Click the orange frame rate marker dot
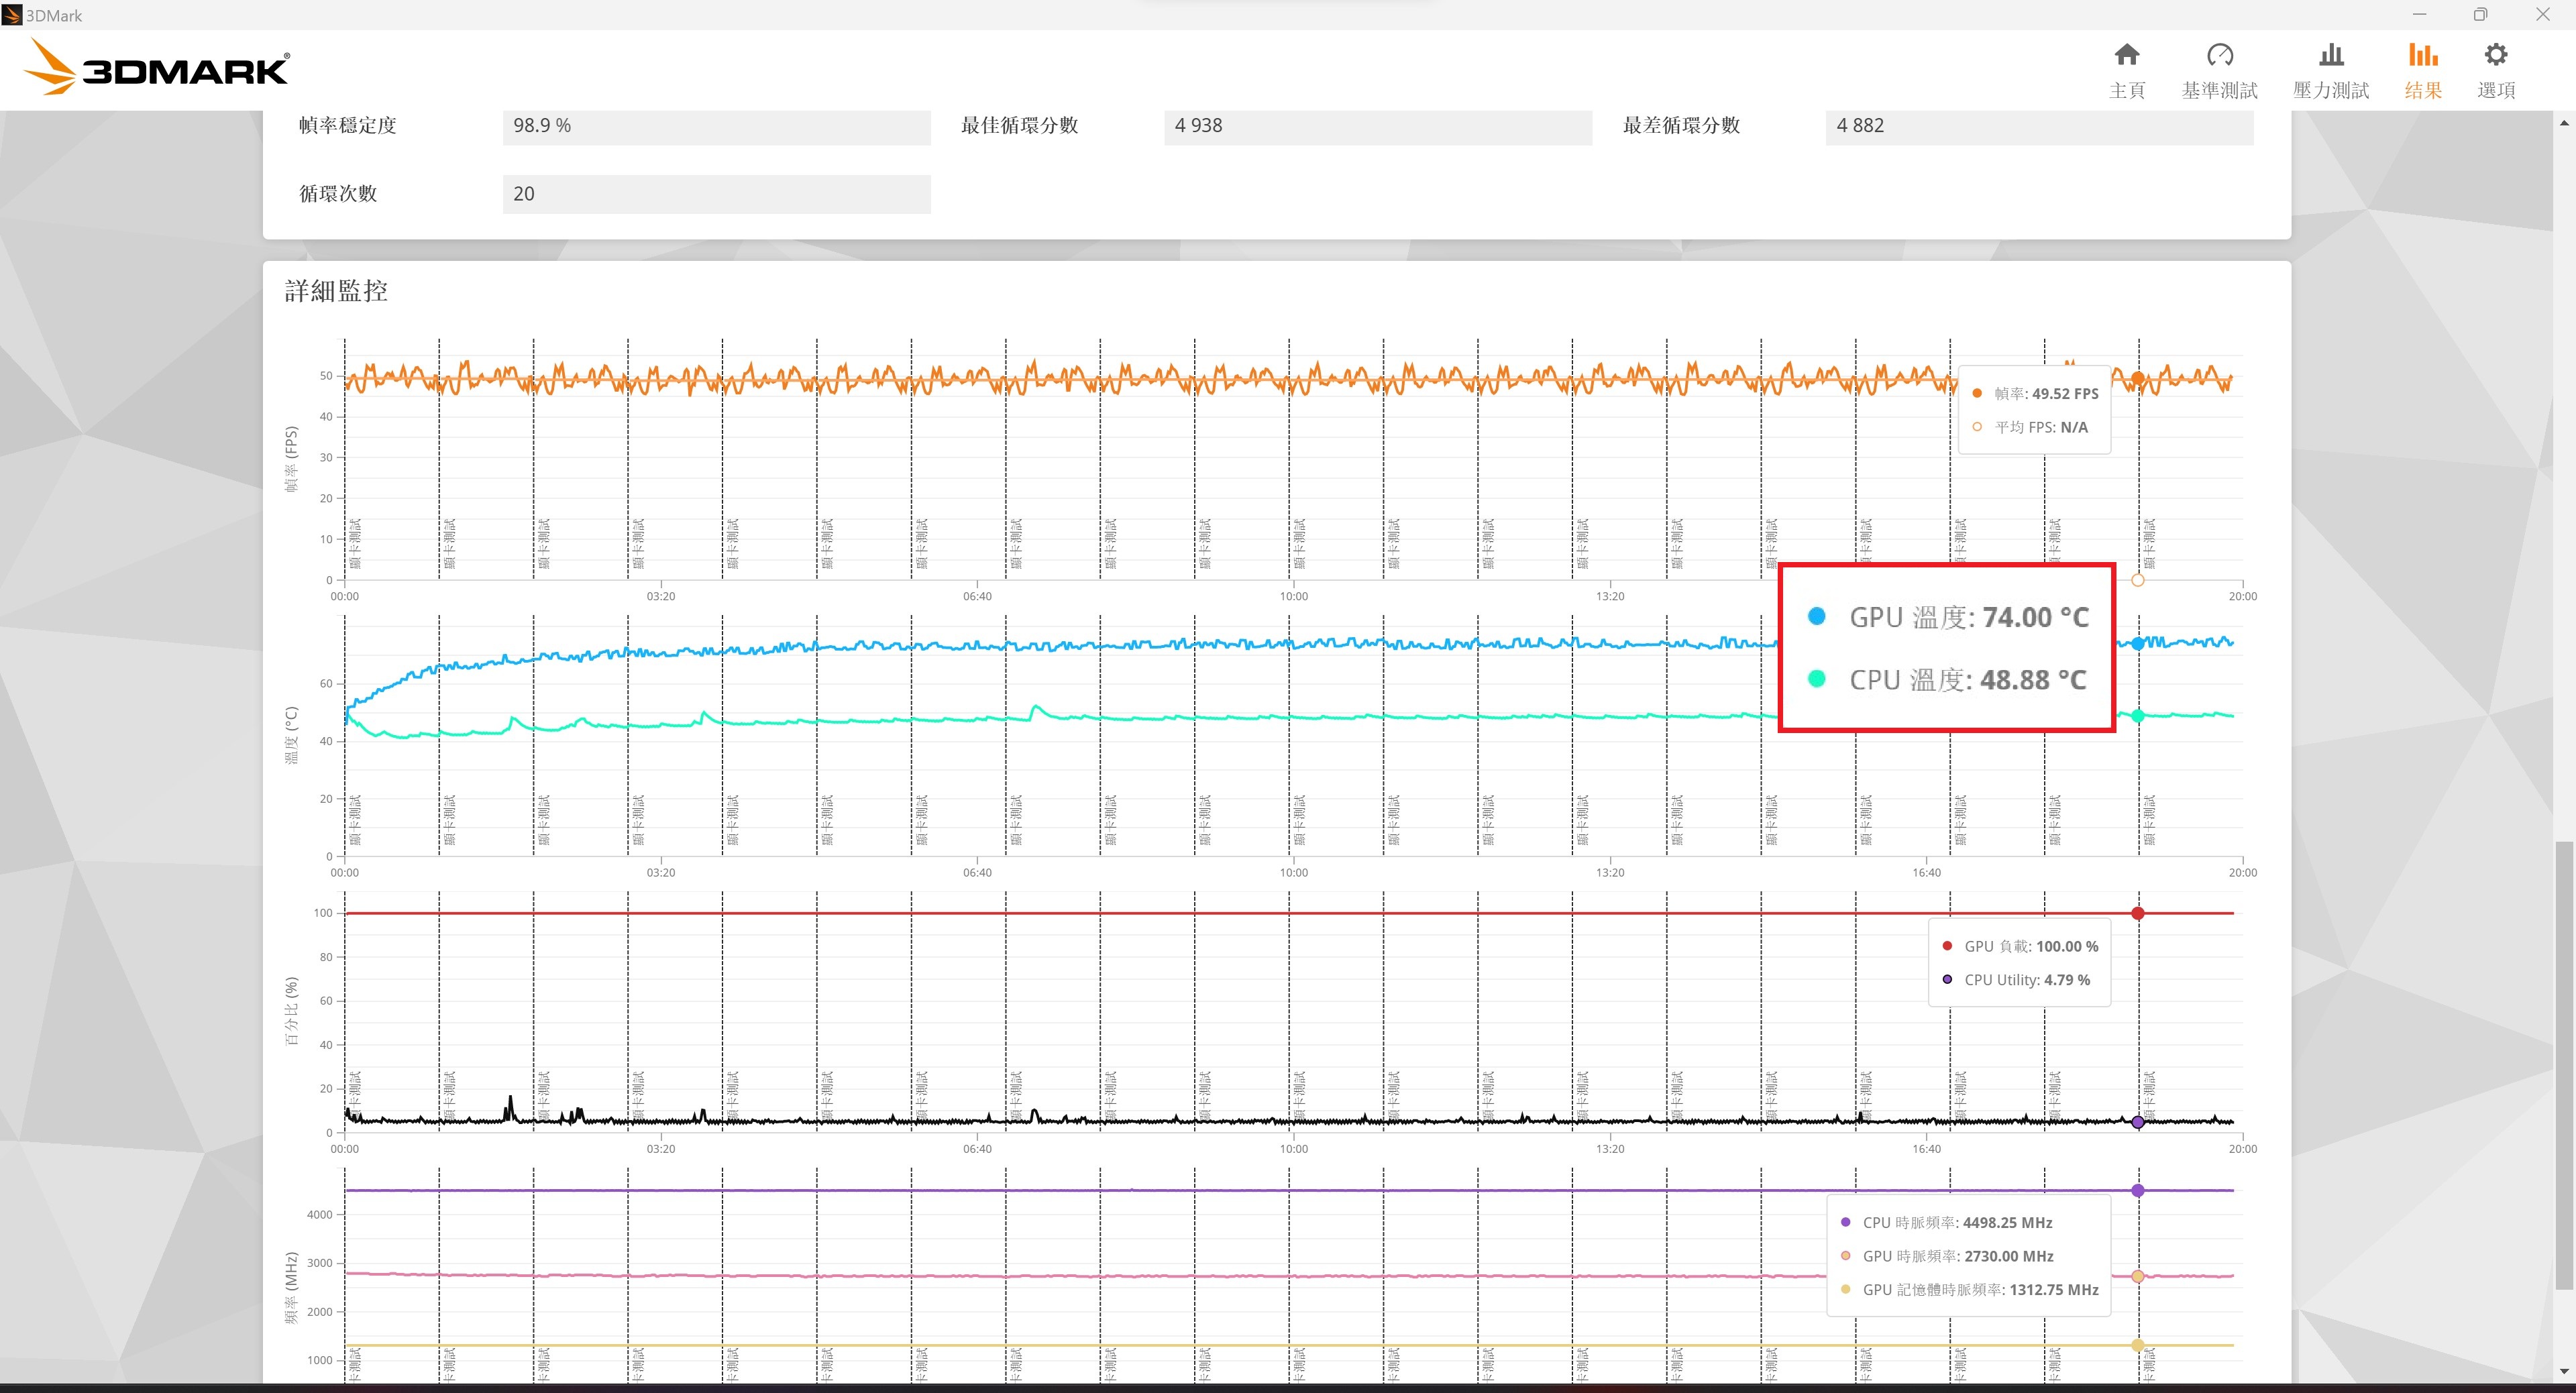2576x1393 pixels. pyautogui.click(x=2138, y=378)
